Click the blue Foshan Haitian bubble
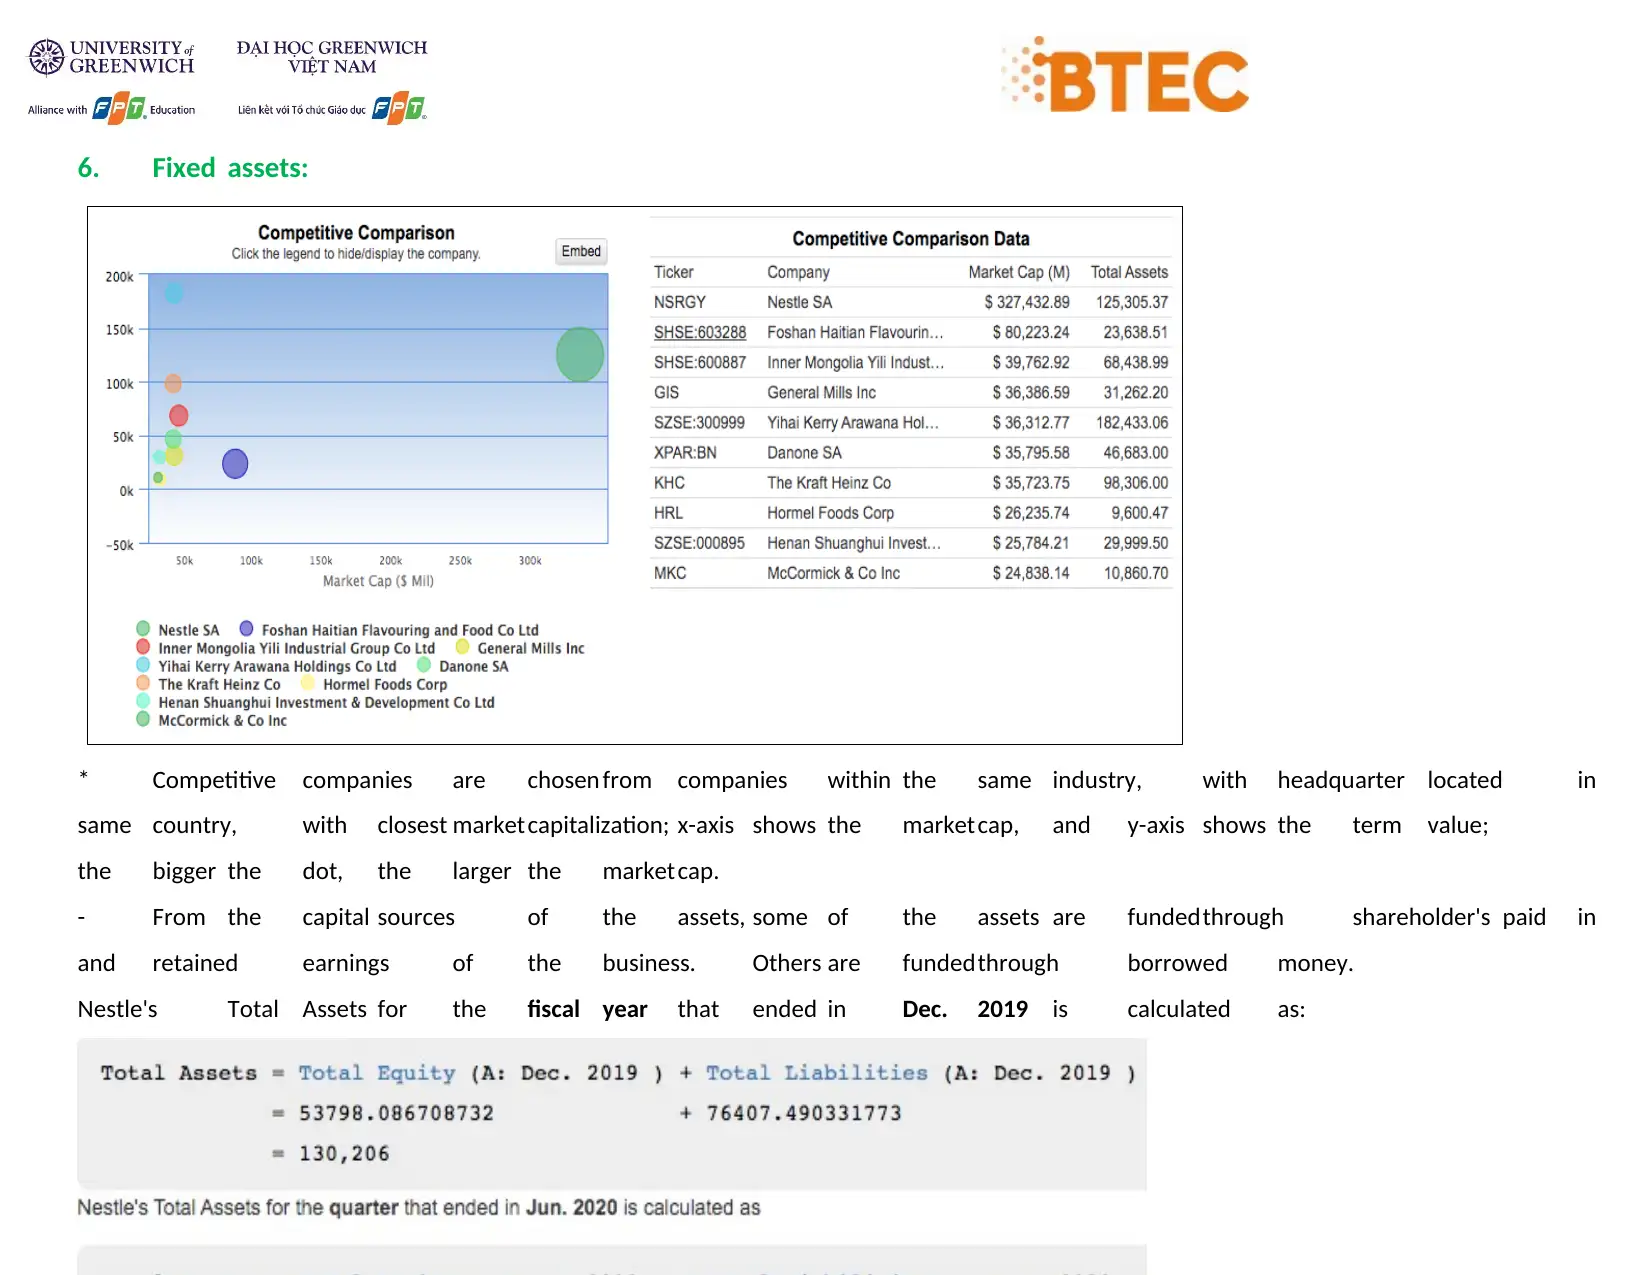Screen dimensions: 1651x1275 [235, 464]
